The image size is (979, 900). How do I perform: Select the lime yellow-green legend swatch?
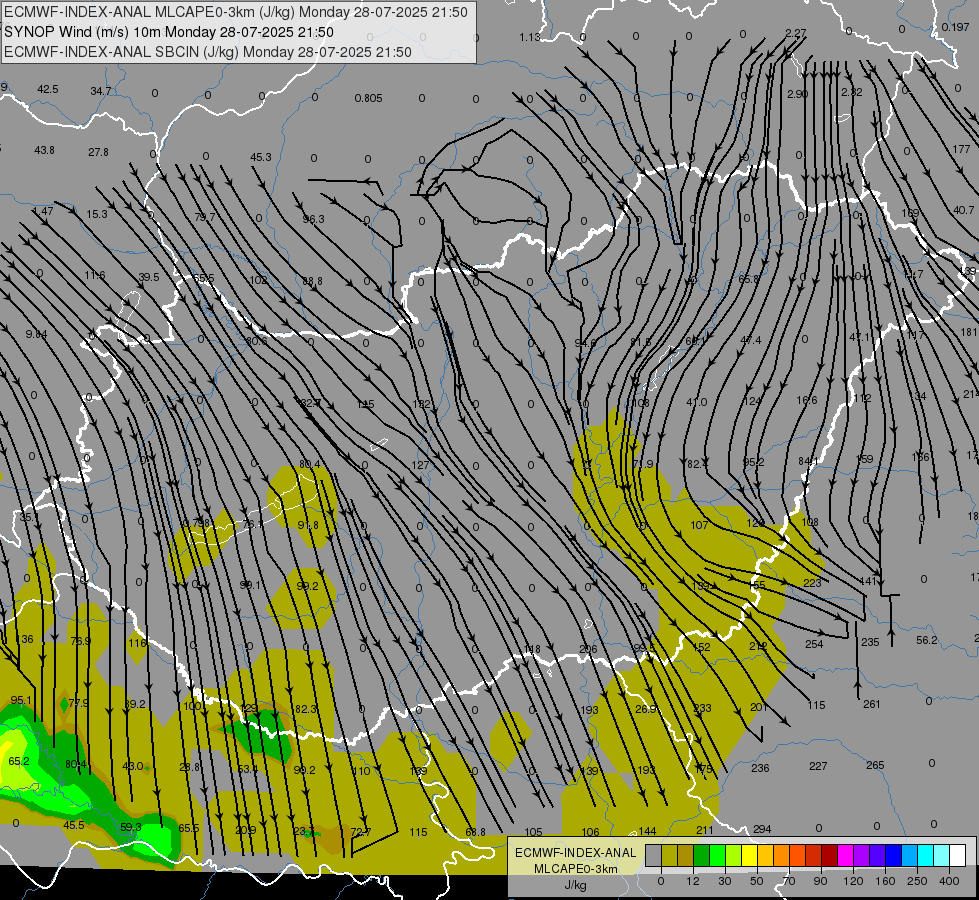pyautogui.click(x=734, y=855)
